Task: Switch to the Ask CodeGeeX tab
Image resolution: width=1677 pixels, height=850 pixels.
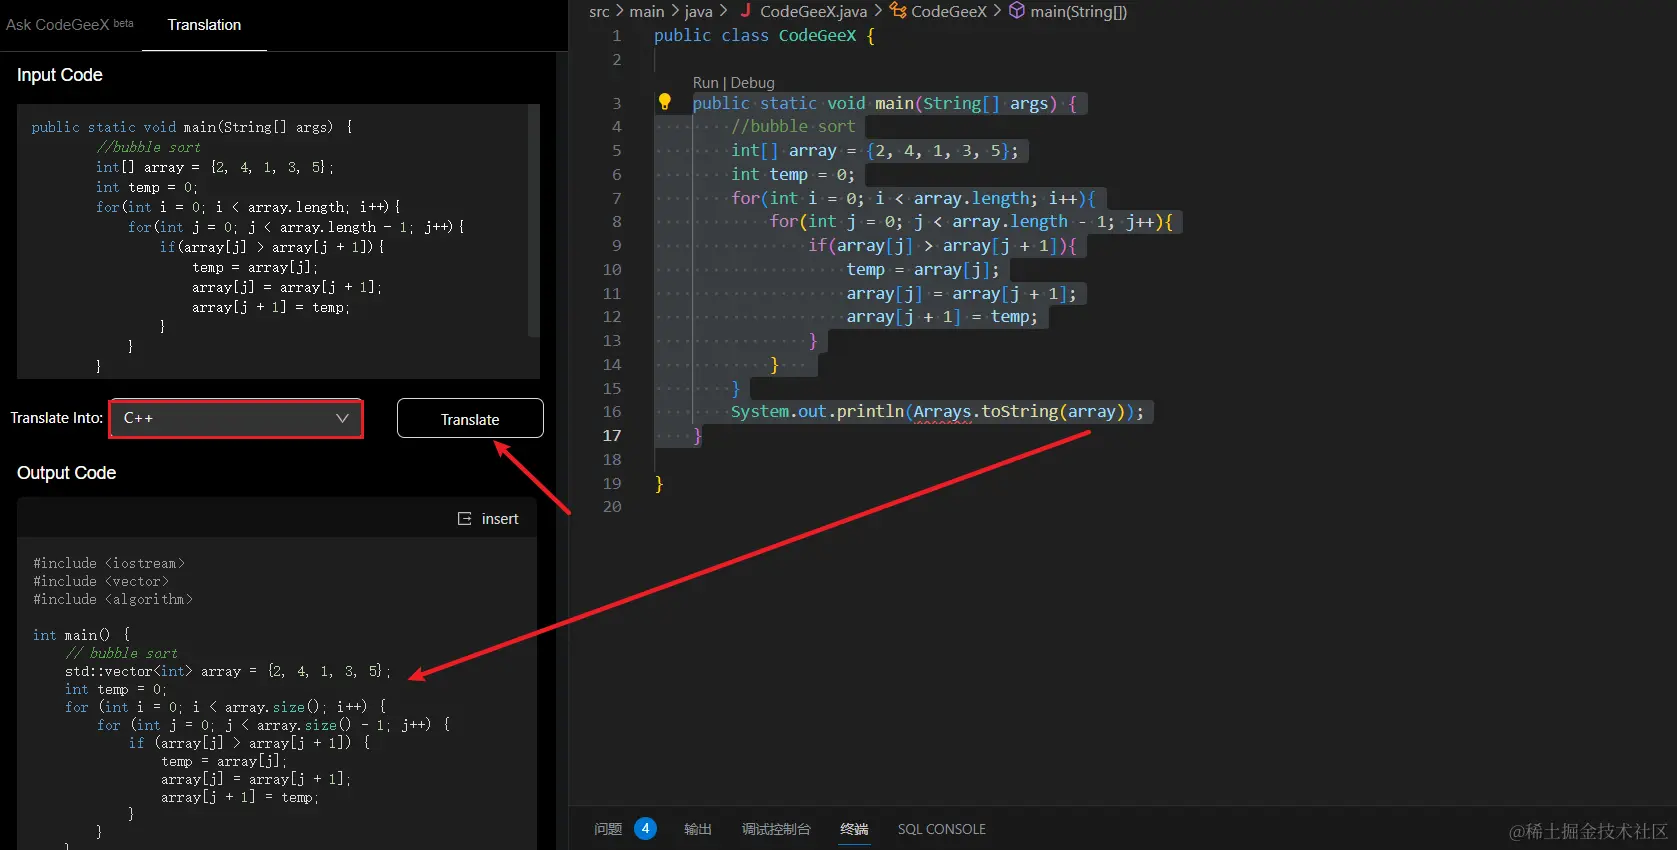Action: pos(69,24)
